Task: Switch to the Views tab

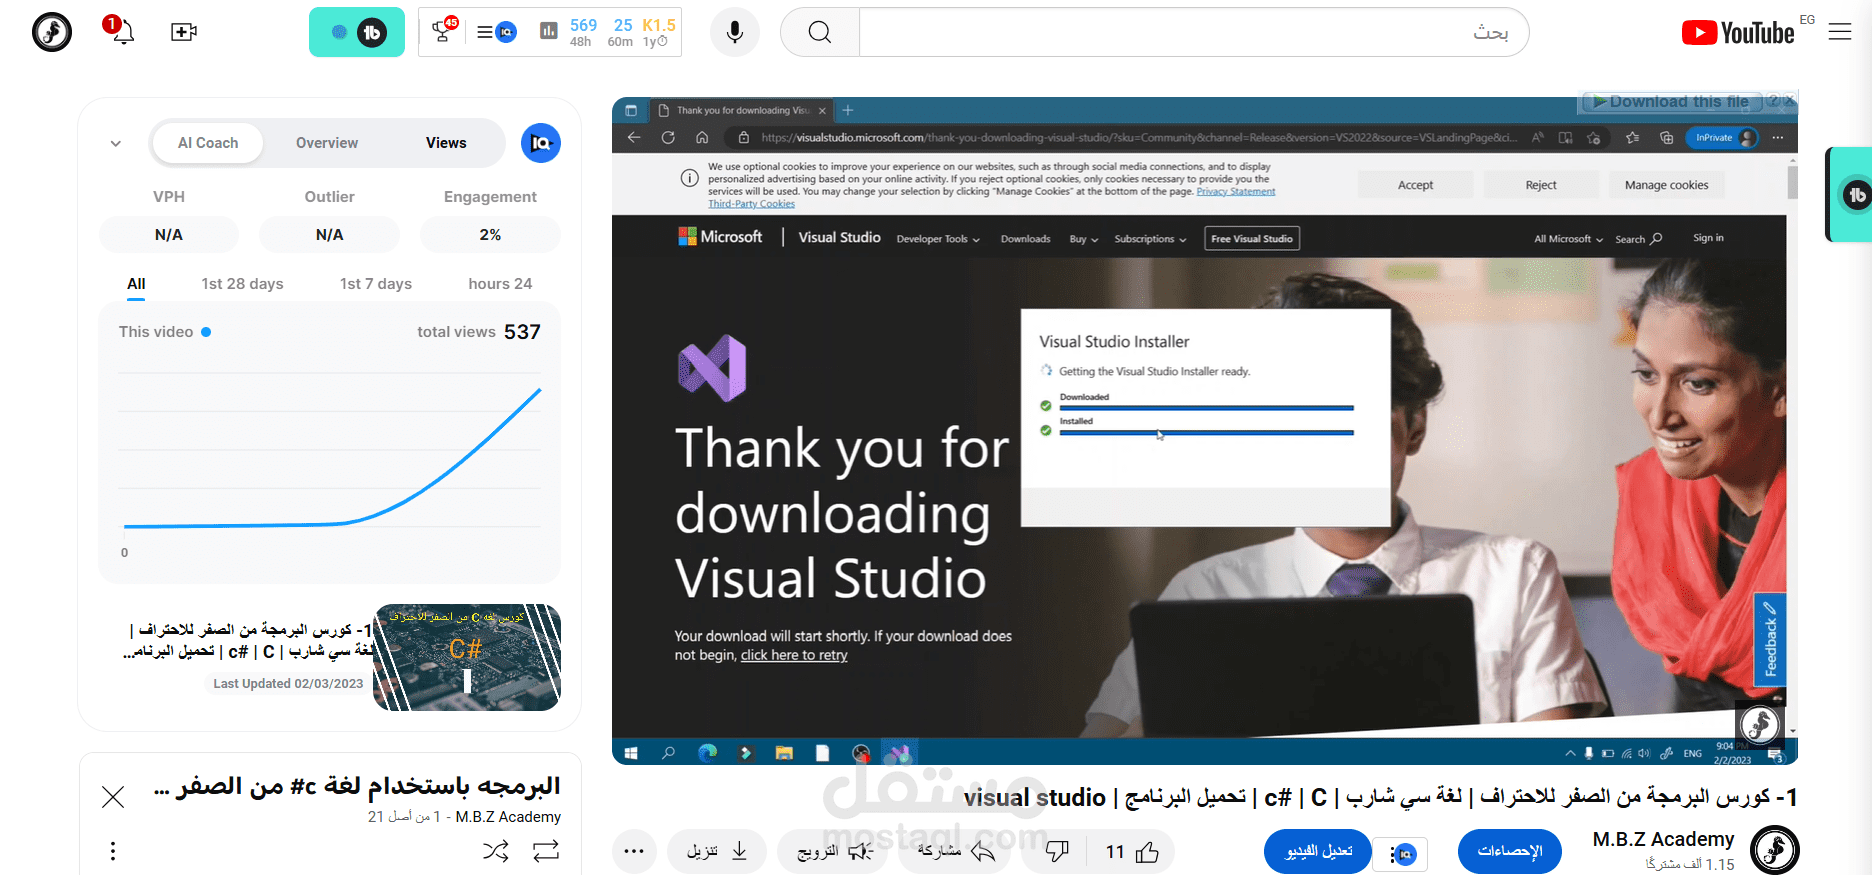Action: click(x=446, y=143)
